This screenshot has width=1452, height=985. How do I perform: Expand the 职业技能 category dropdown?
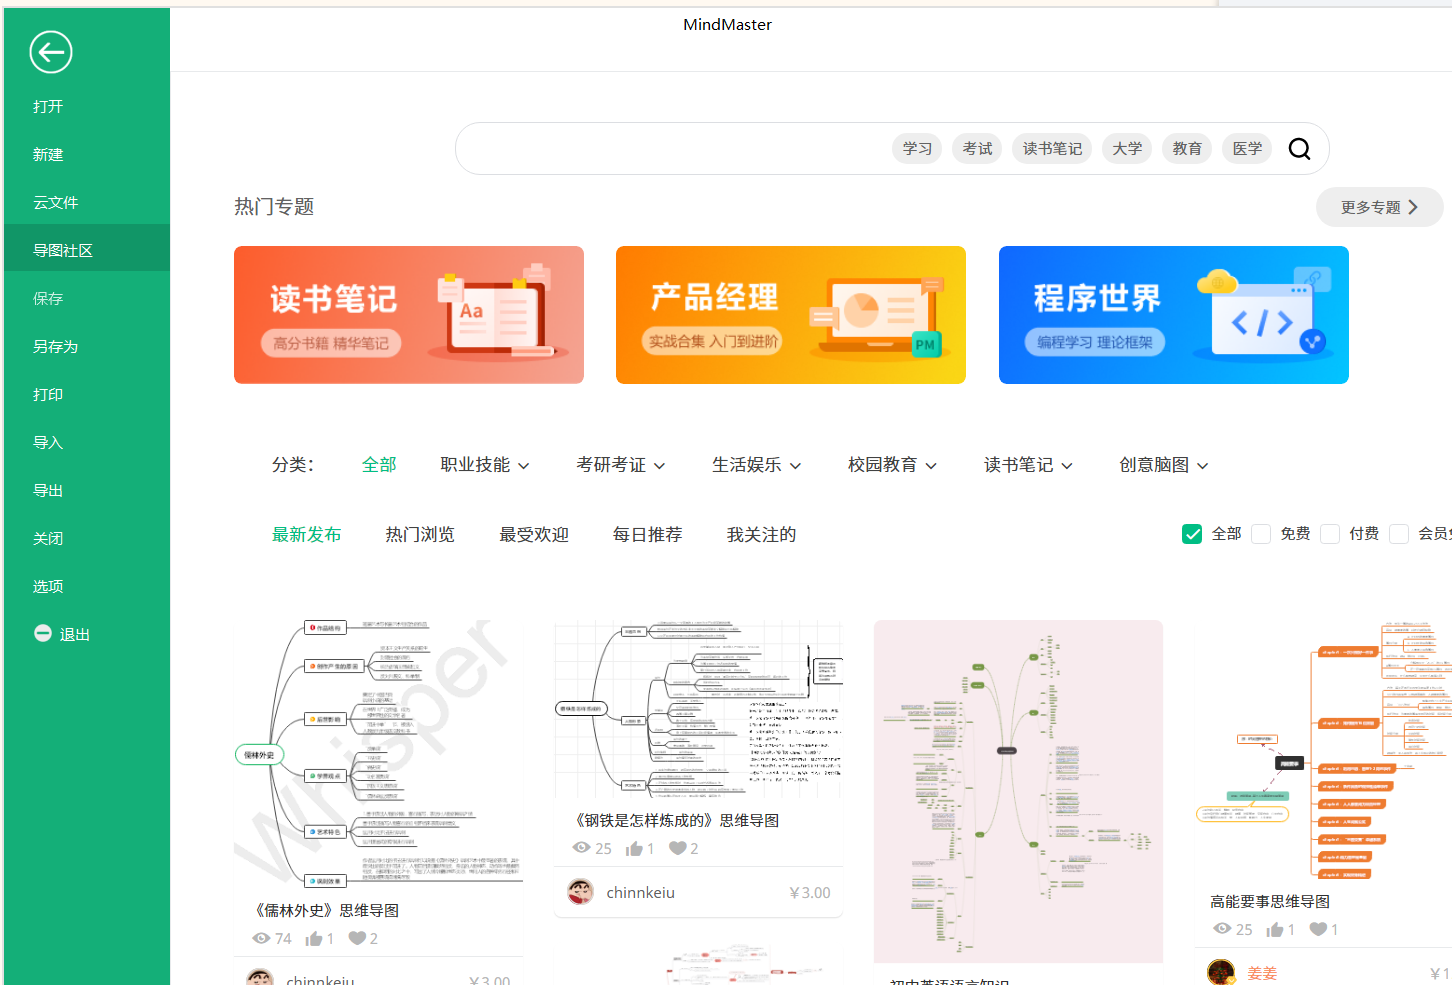[x=486, y=464]
